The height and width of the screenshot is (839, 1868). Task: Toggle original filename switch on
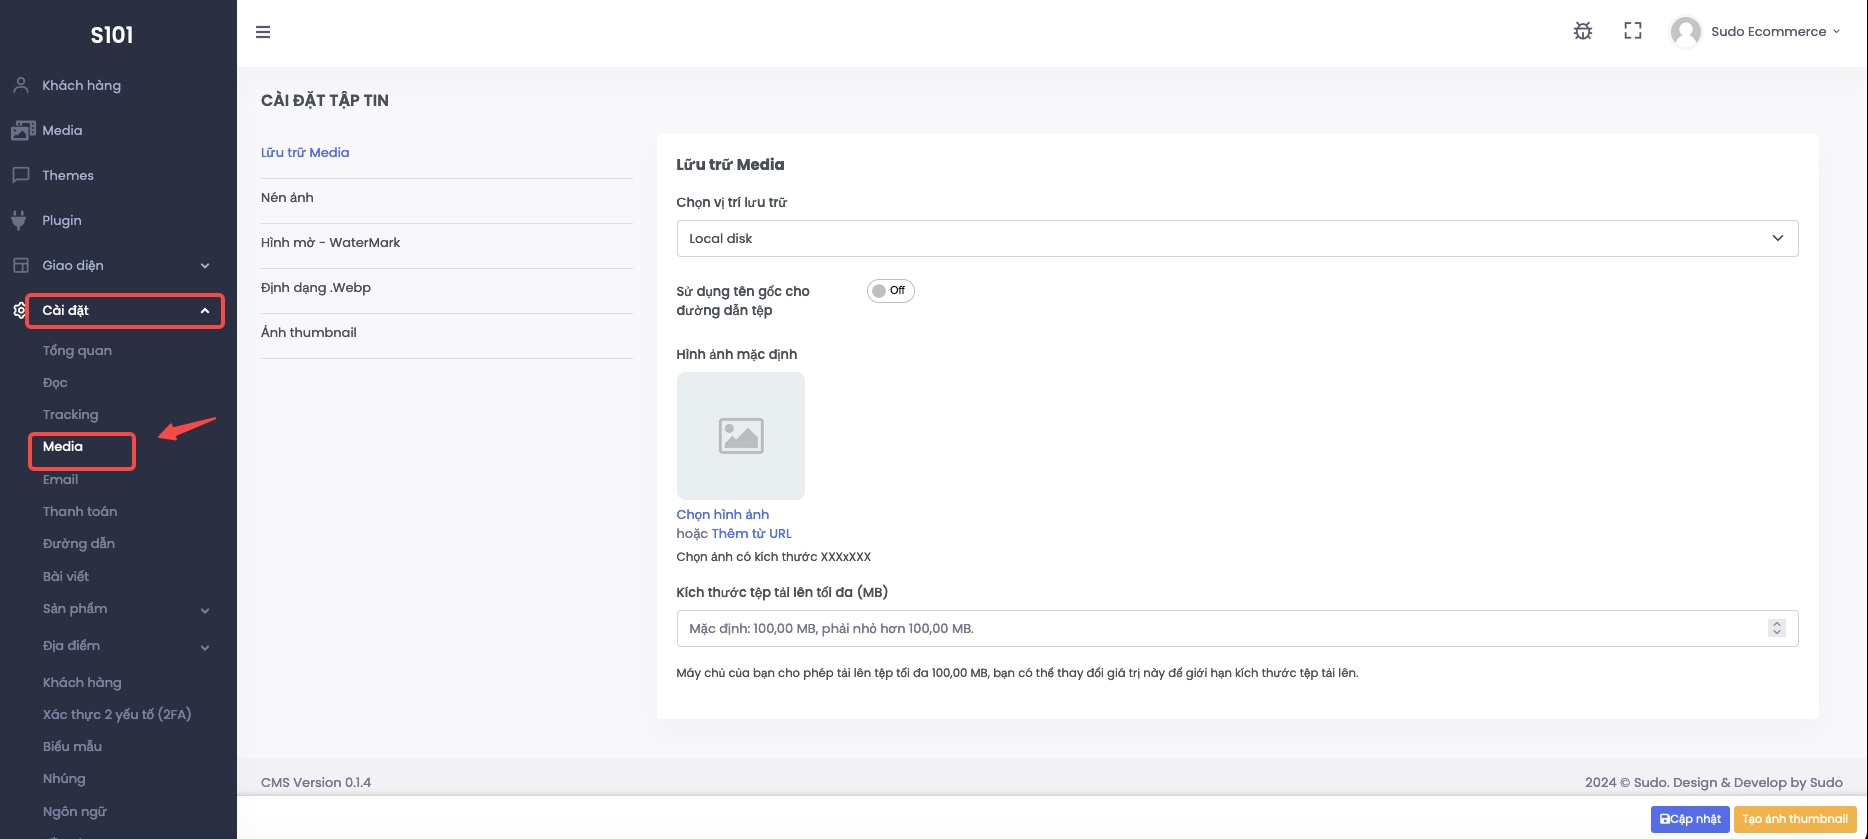pos(890,291)
